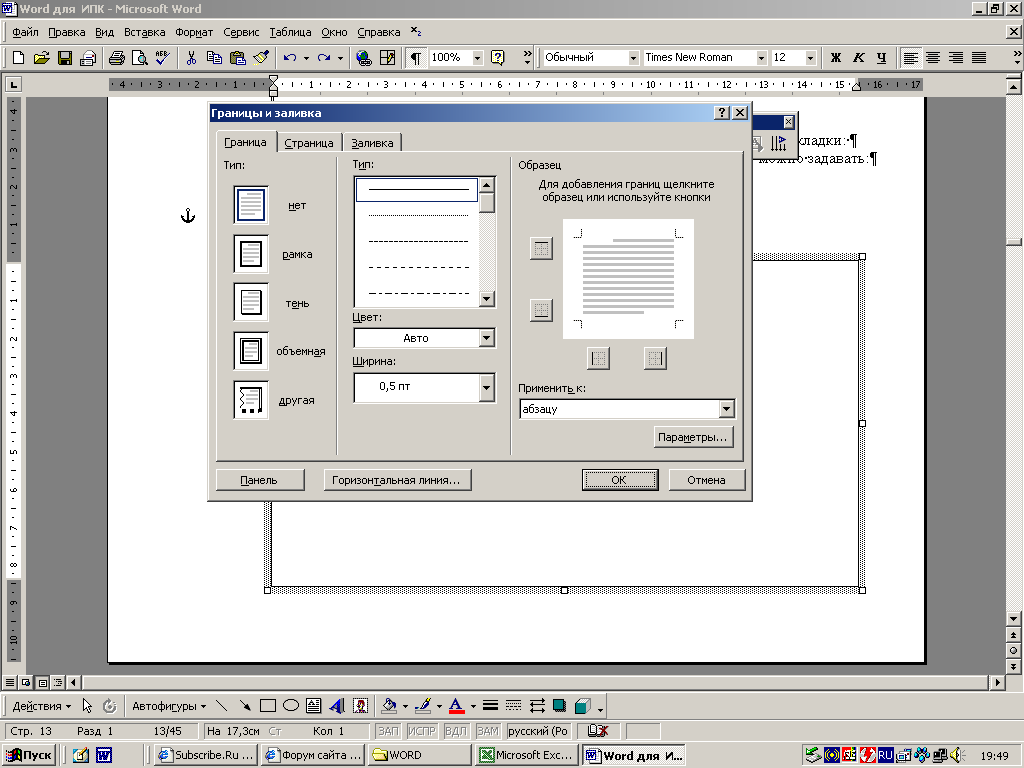Click the Параметры... button
The image size is (1024, 768).
click(692, 437)
